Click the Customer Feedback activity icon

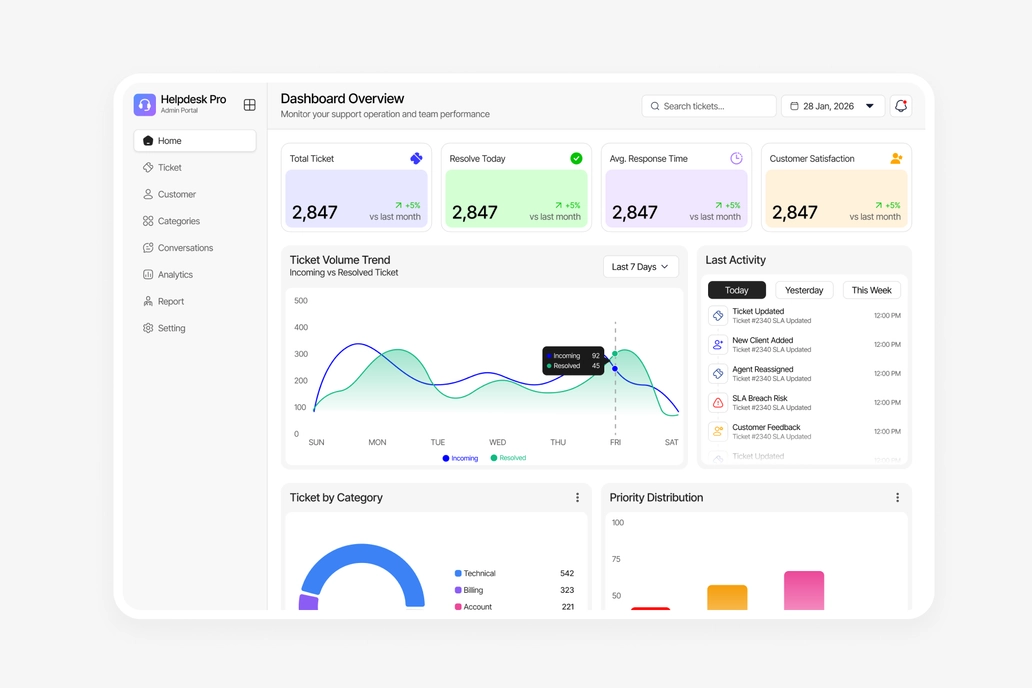point(718,431)
